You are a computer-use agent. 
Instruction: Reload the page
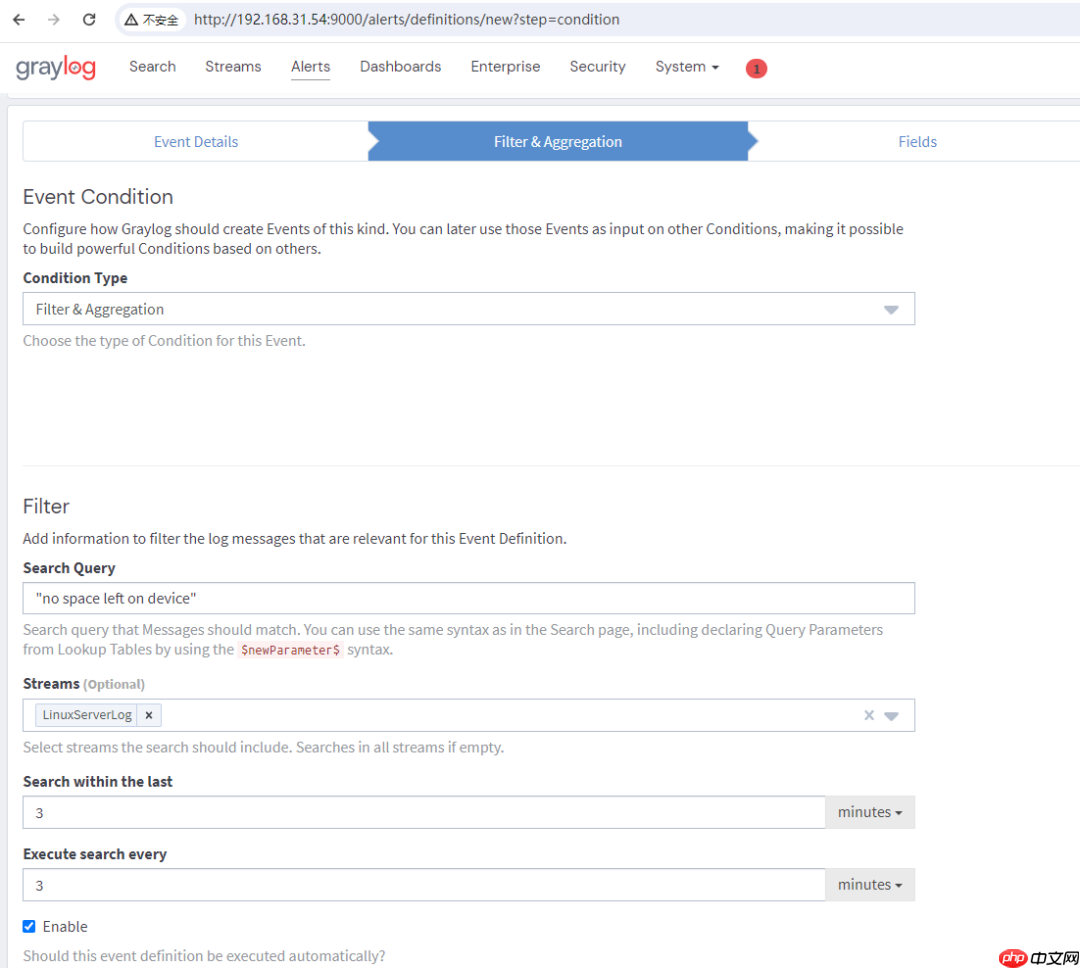point(89,19)
